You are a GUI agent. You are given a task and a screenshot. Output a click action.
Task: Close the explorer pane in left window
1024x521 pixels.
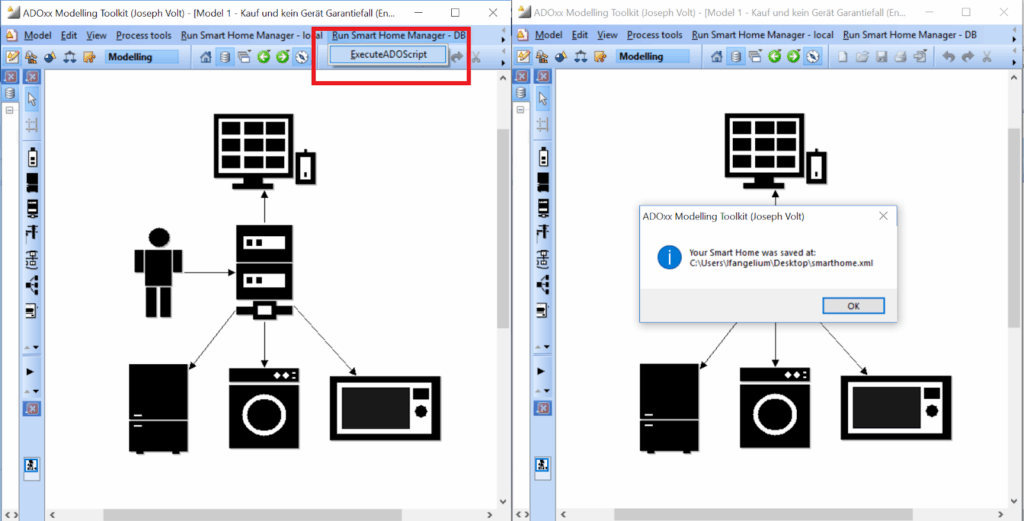[x=10, y=77]
